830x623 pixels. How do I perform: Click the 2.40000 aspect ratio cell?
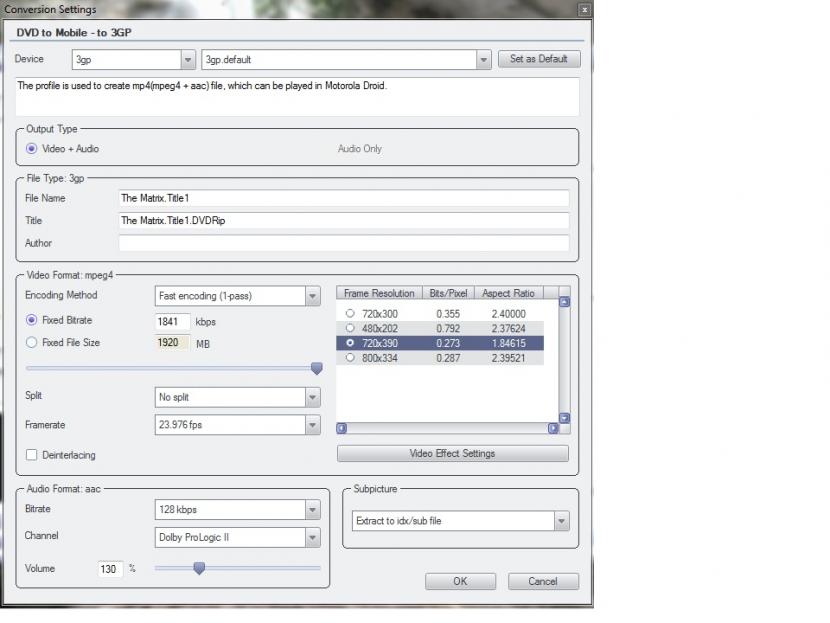click(509, 314)
